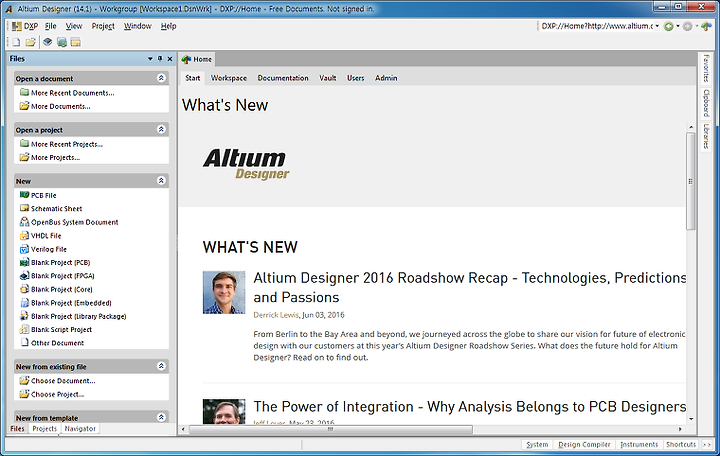This screenshot has width=720, height=456.
Task: Select the Start page tab
Action: (192, 78)
